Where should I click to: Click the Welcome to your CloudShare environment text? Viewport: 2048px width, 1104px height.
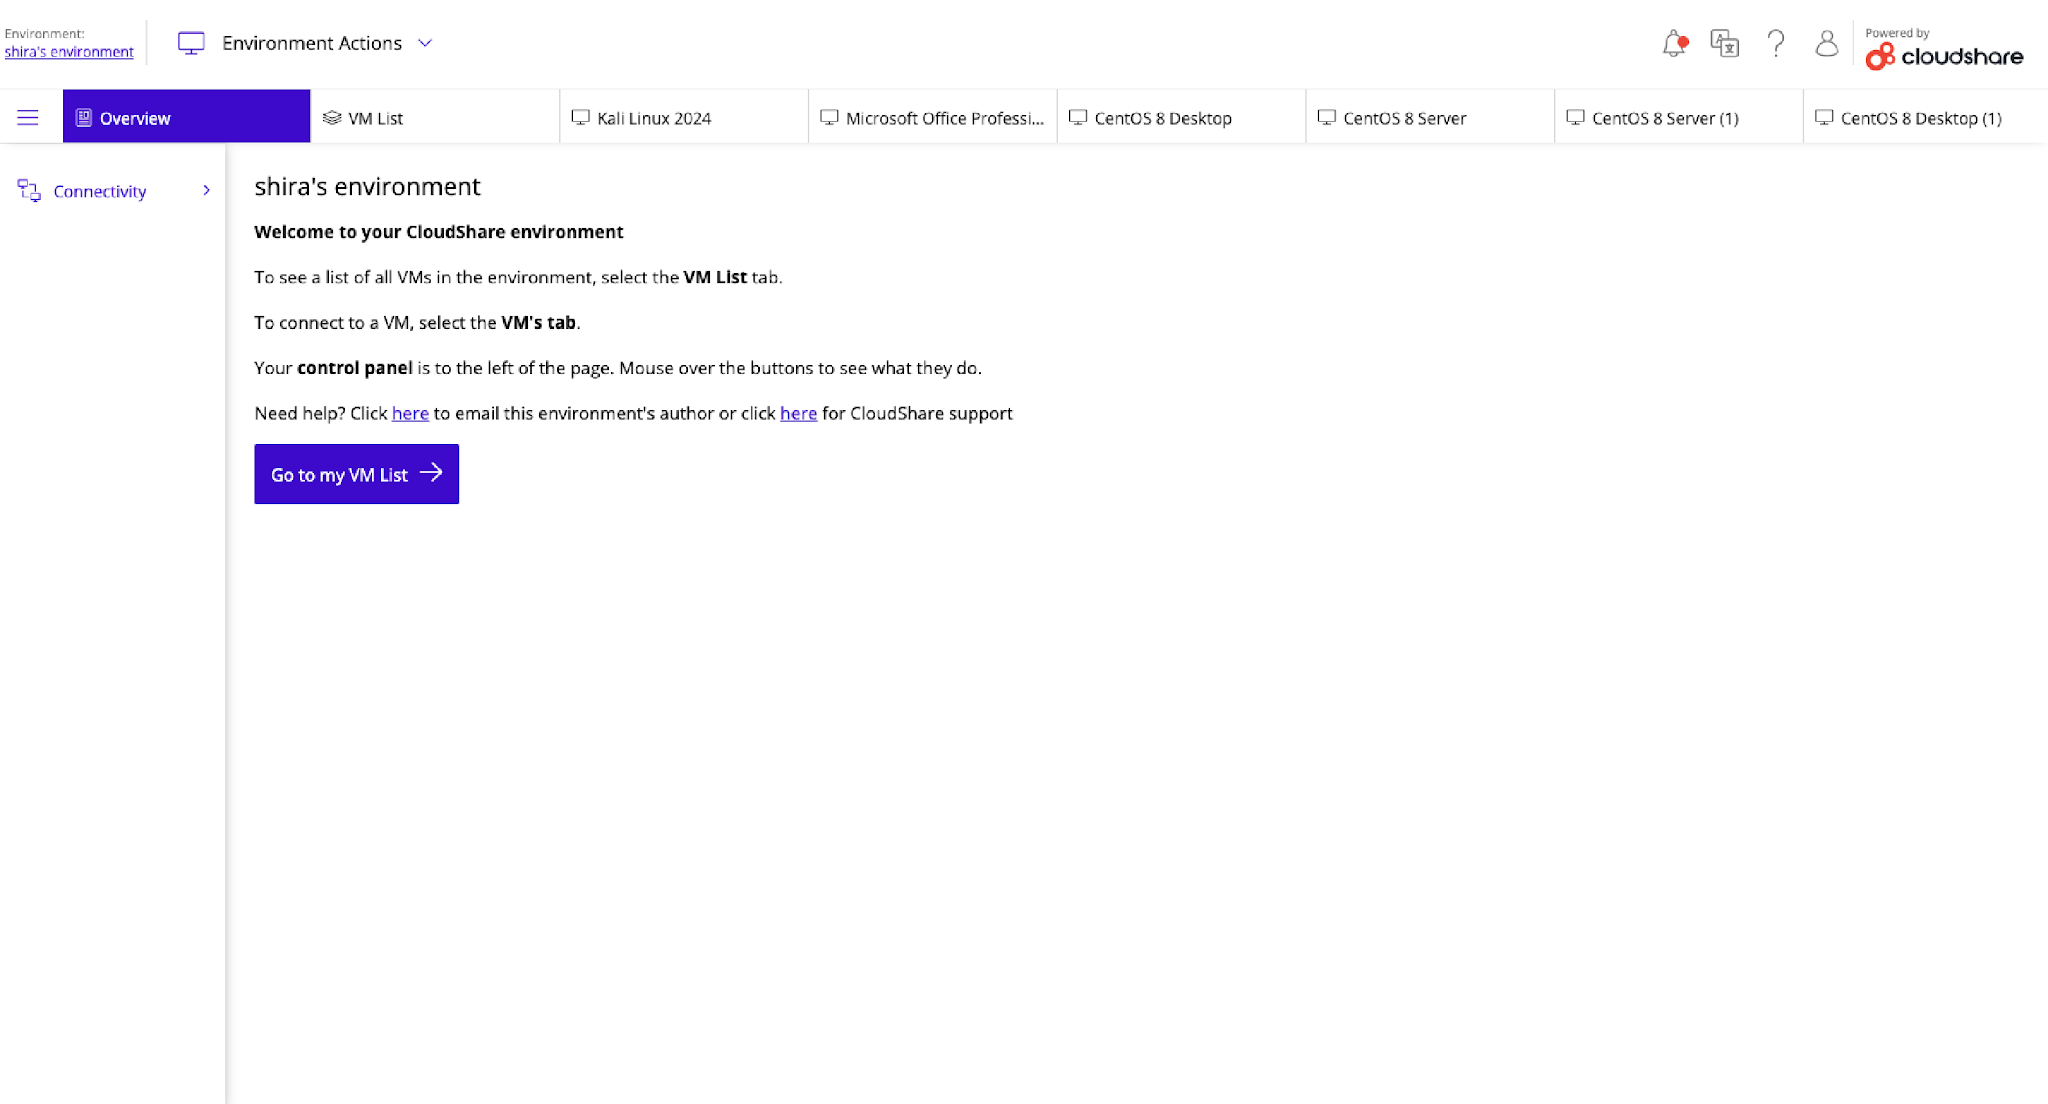(438, 232)
